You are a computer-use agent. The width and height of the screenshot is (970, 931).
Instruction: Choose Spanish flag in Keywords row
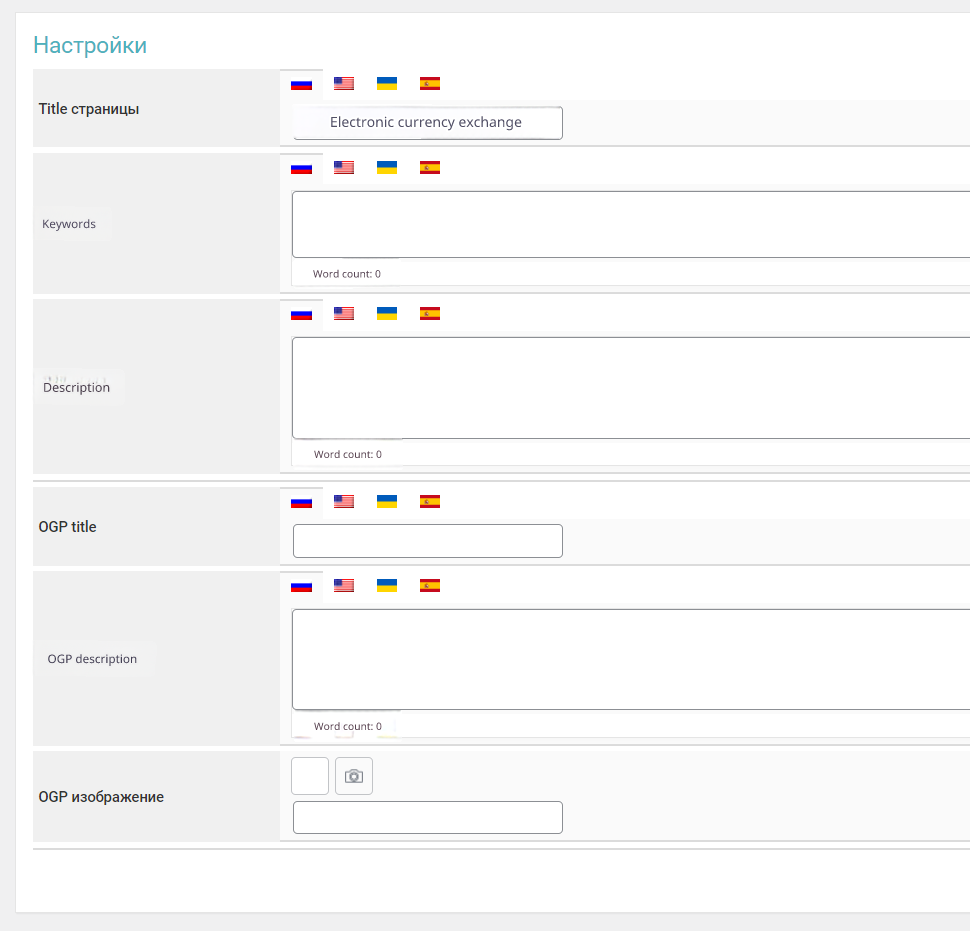tap(430, 168)
